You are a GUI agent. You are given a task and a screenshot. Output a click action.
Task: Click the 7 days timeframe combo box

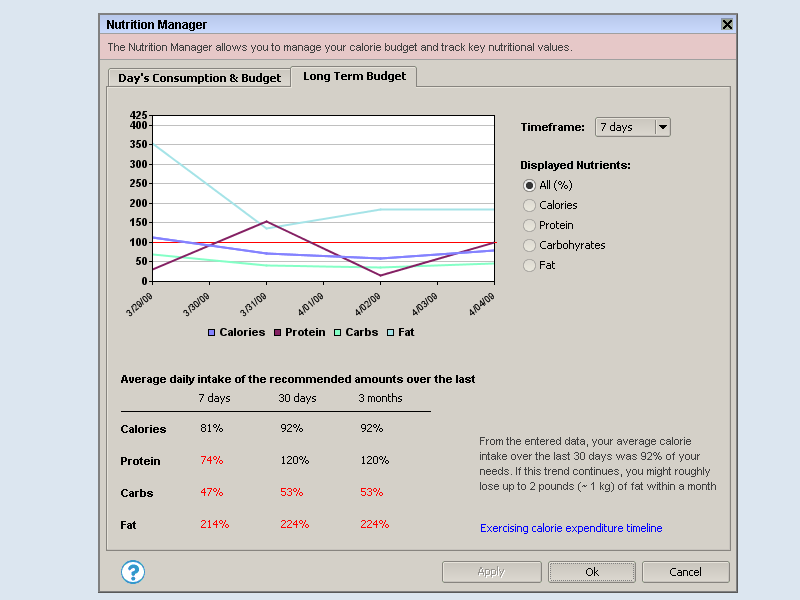pos(625,127)
